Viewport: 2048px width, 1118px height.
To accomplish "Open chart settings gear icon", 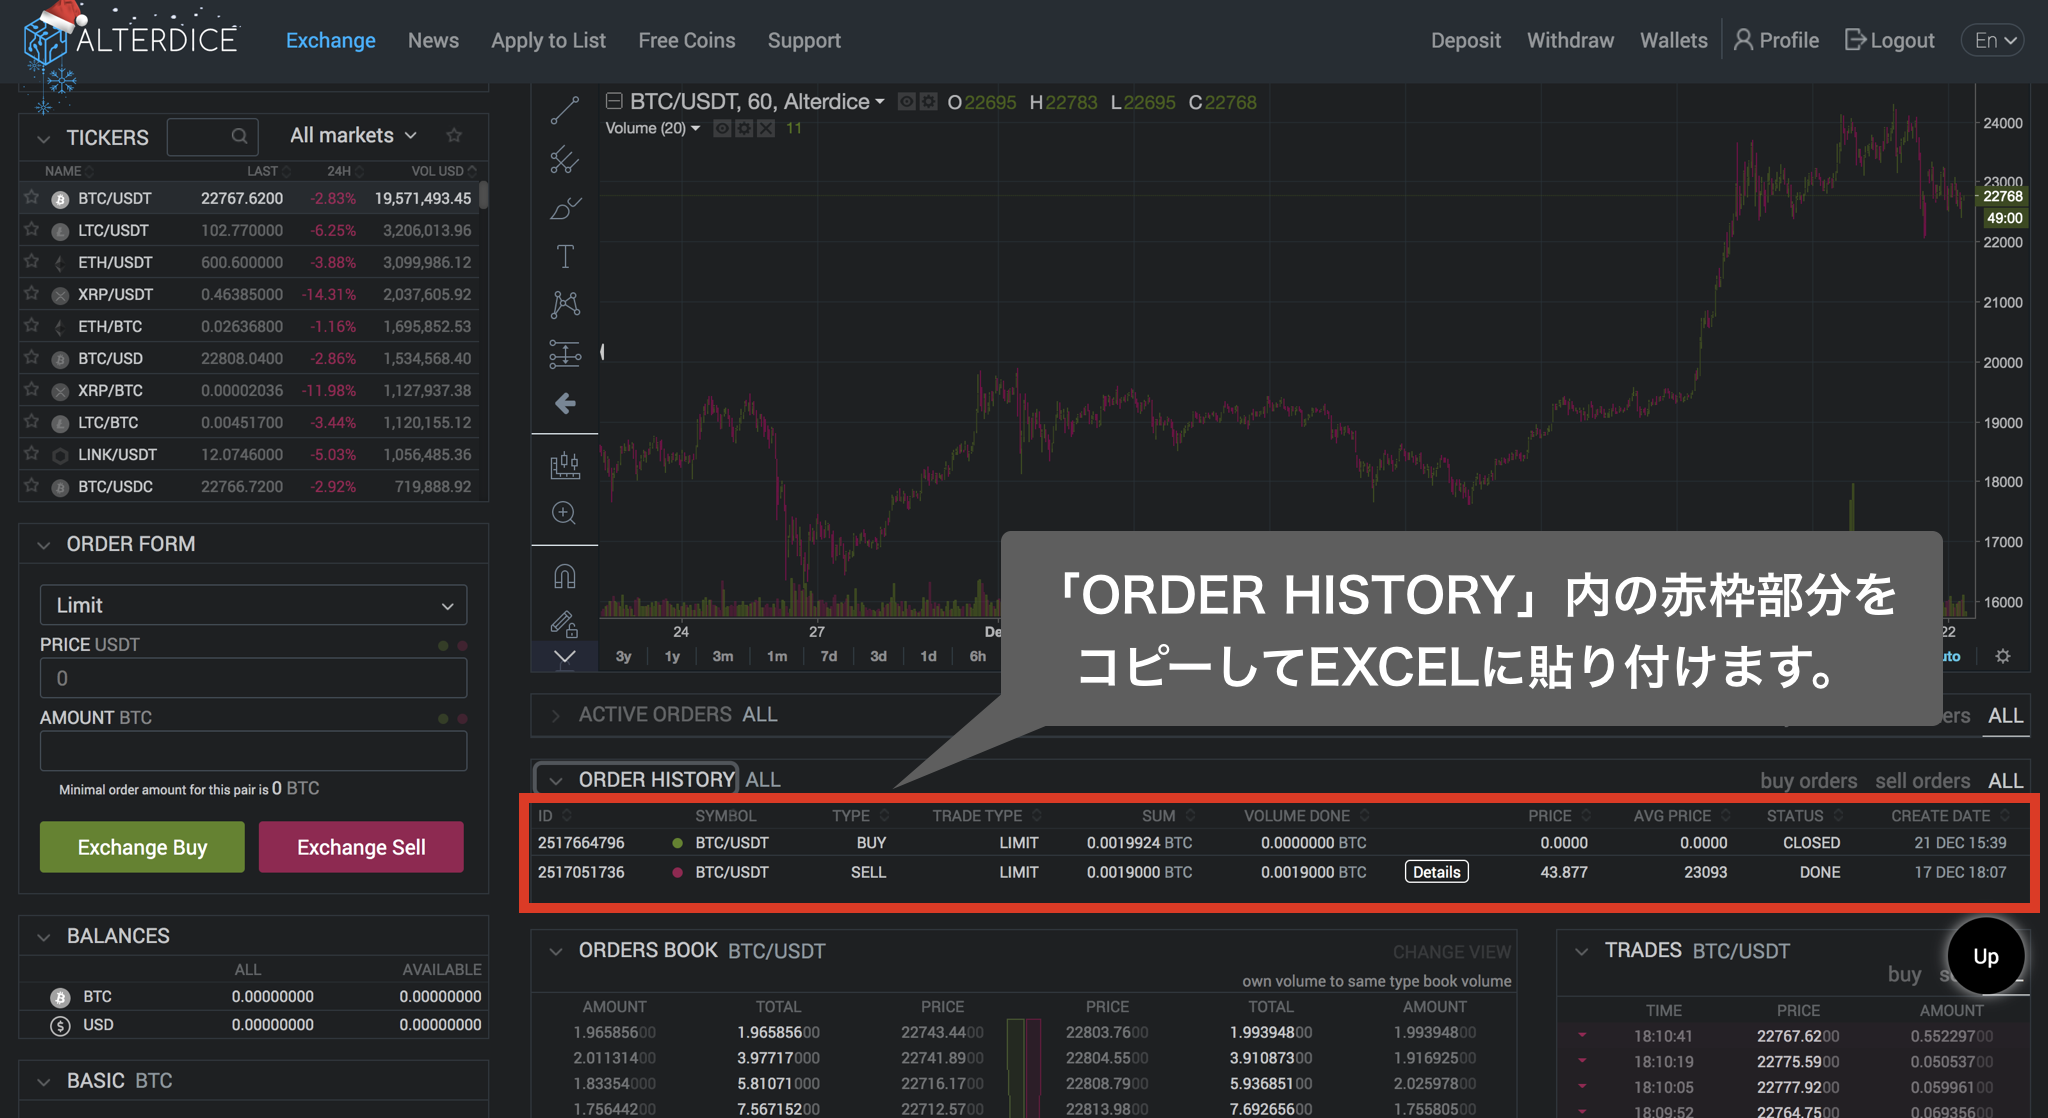I will point(2002,656).
